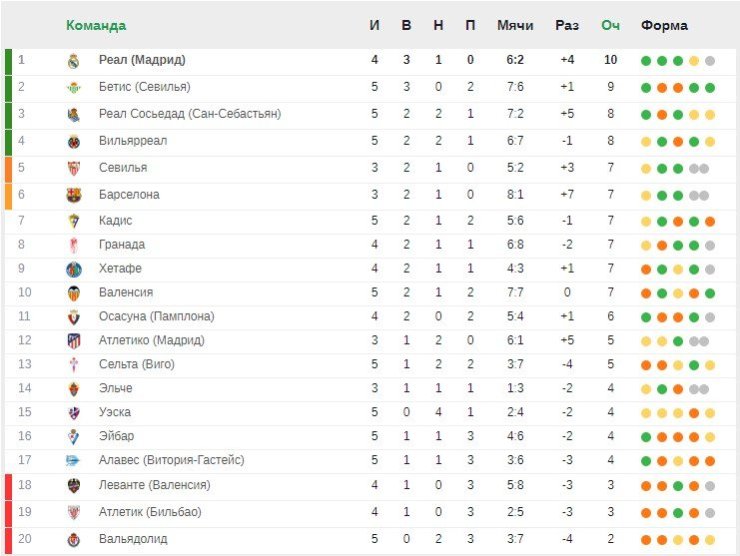Open the Реал Сосьедад team link
The height and width of the screenshot is (556, 740).
[190, 114]
